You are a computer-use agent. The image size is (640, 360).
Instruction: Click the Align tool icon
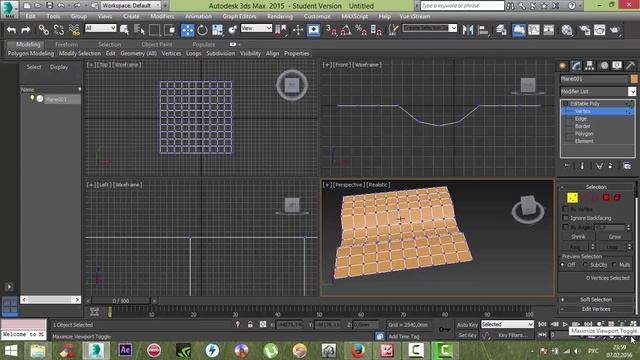coord(483,30)
